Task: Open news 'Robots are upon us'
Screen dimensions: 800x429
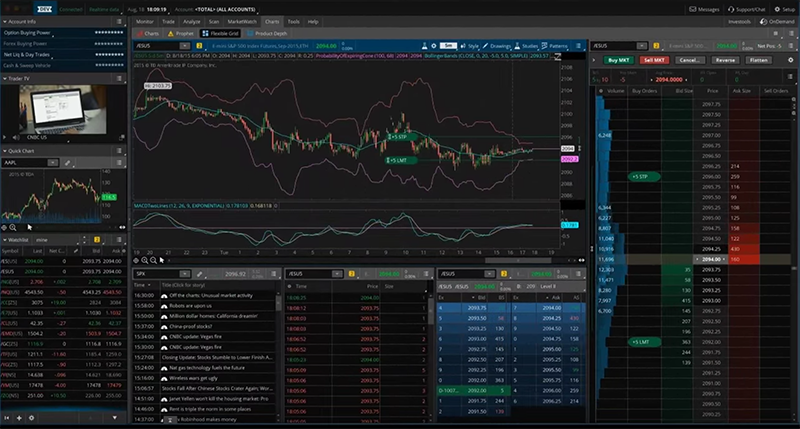Action: coord(190,306)
